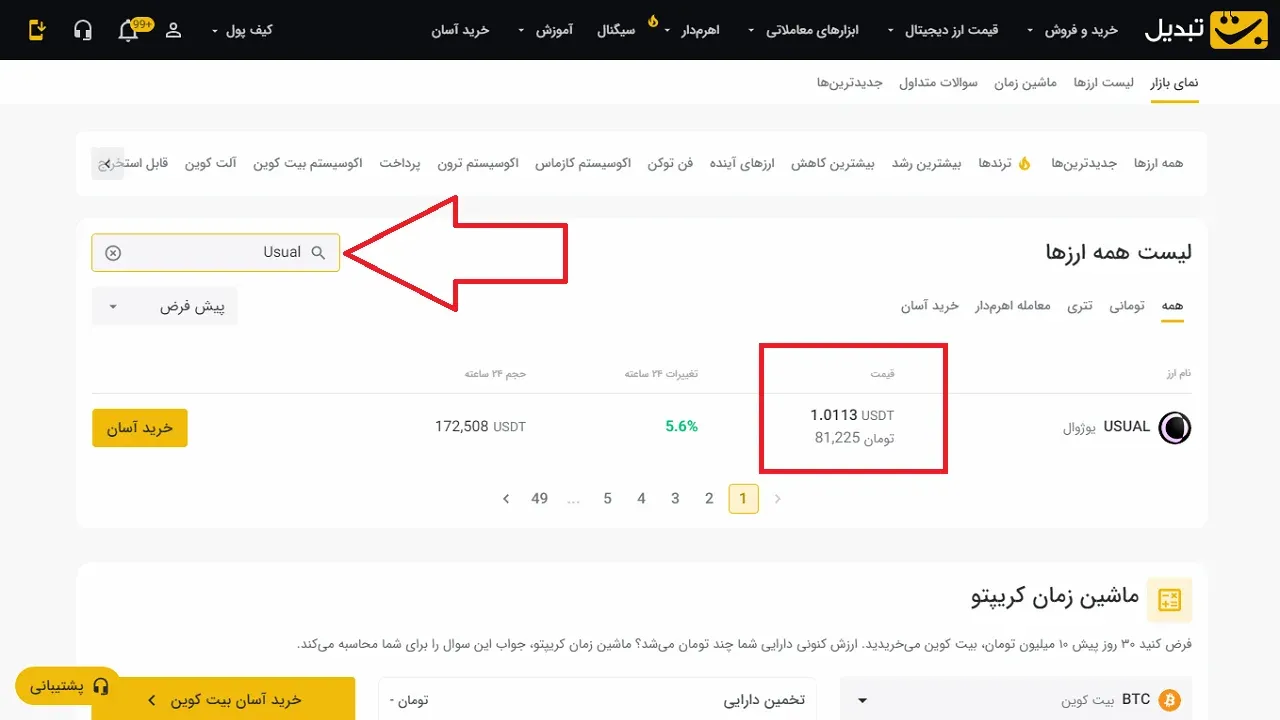Open the پیش فرض sort dropdown
The height and width of the screenshot is (720, 1280).
pos(165,307)
